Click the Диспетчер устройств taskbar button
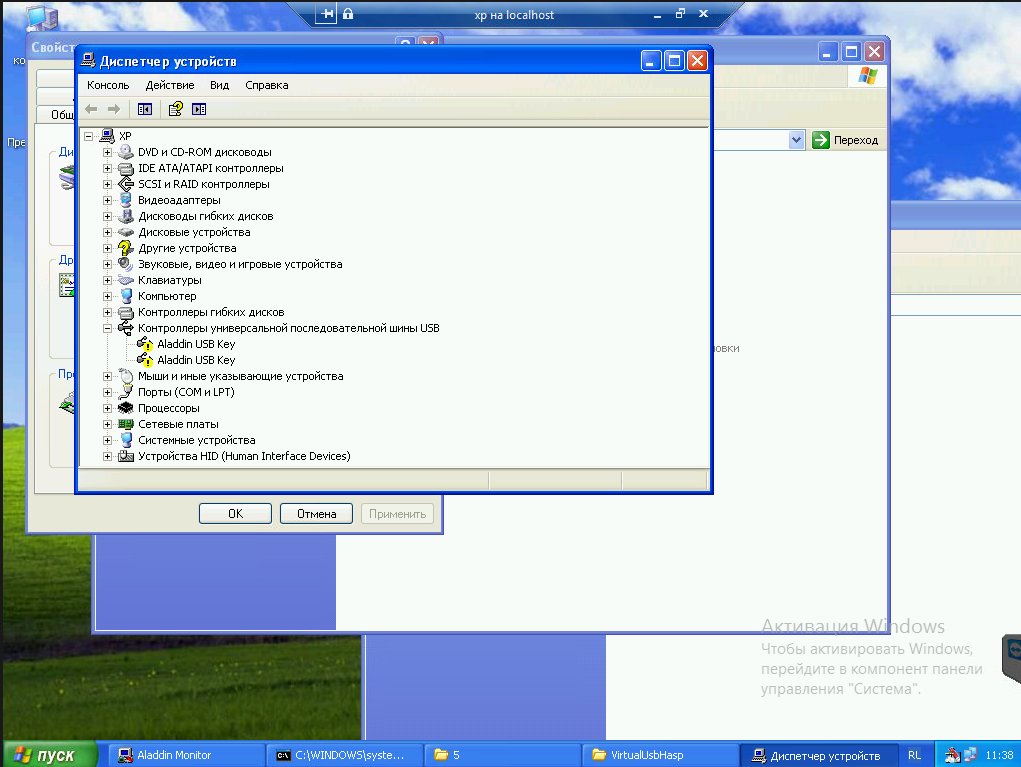The width and height of the screenshot is (1021, 767). (820, 755)
